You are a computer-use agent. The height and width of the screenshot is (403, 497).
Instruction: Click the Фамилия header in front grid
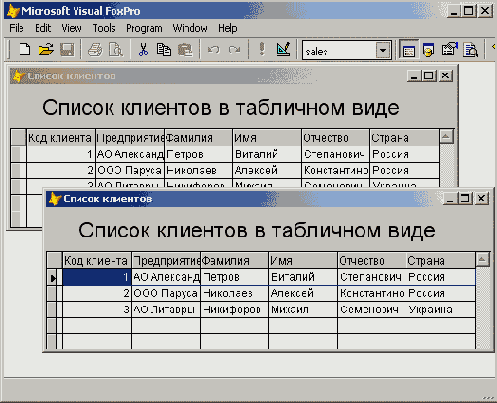235,260
